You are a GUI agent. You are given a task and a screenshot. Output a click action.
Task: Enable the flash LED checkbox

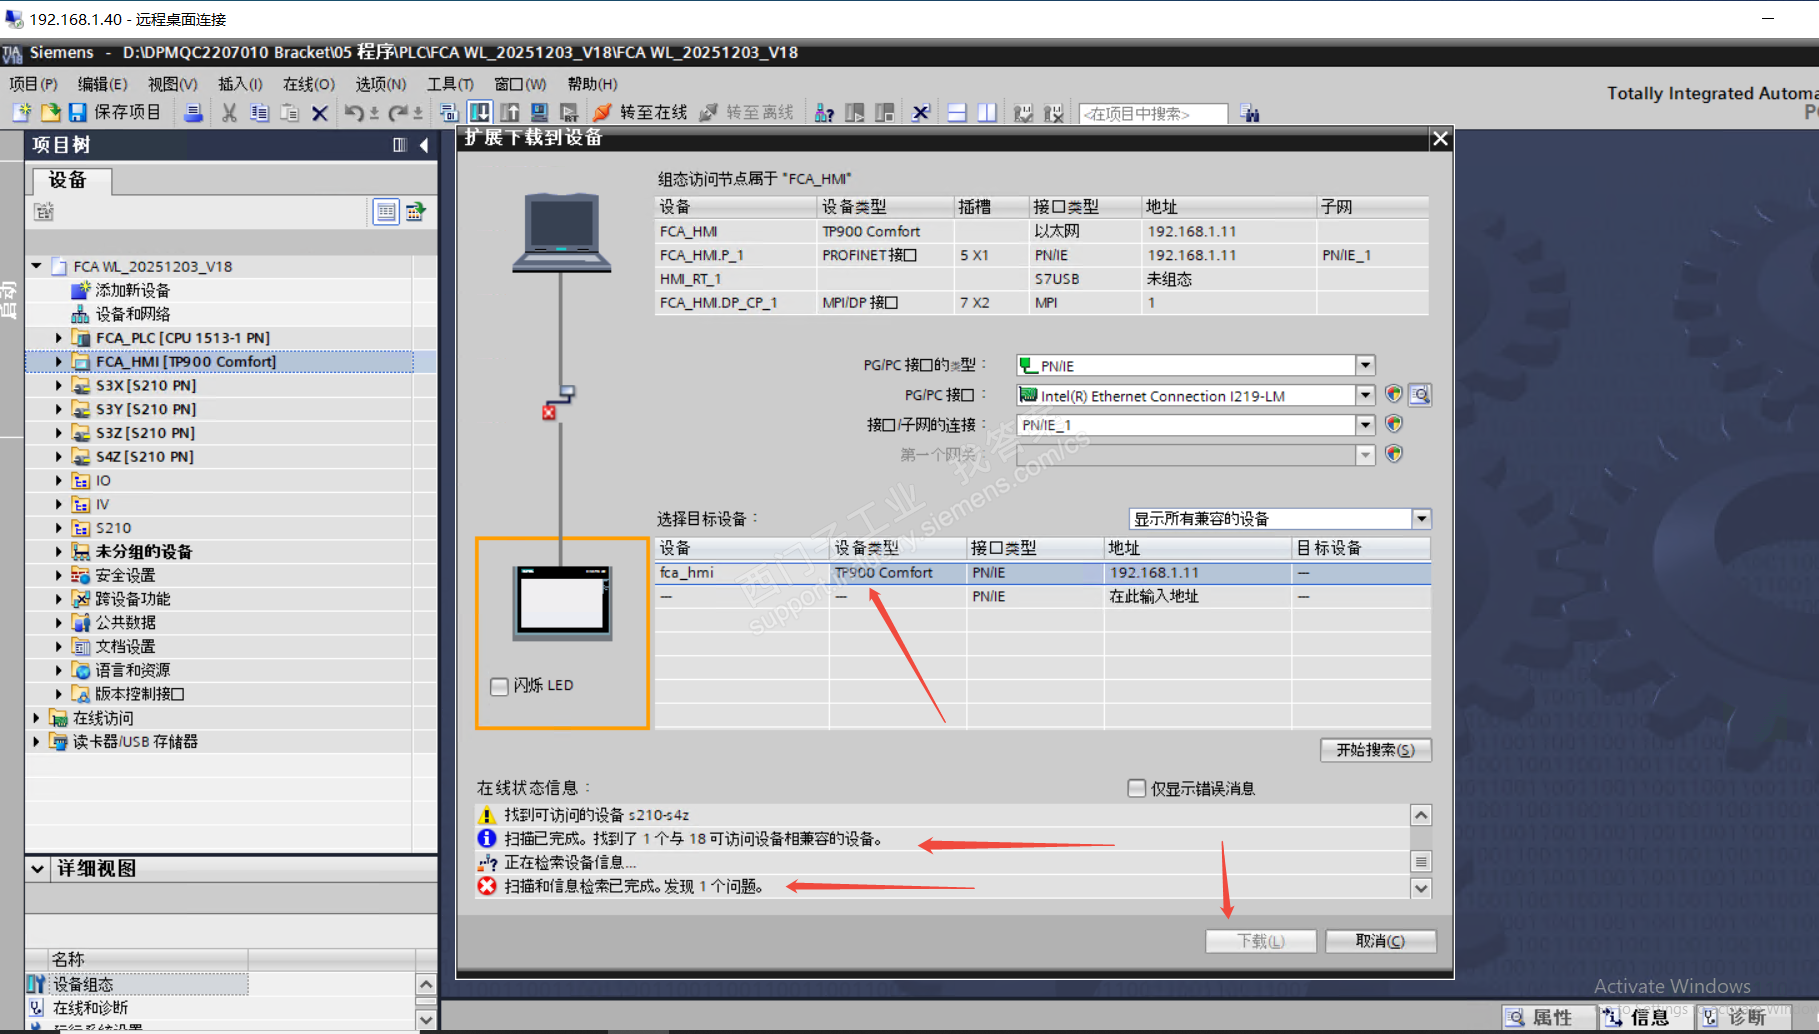(499, 686)
